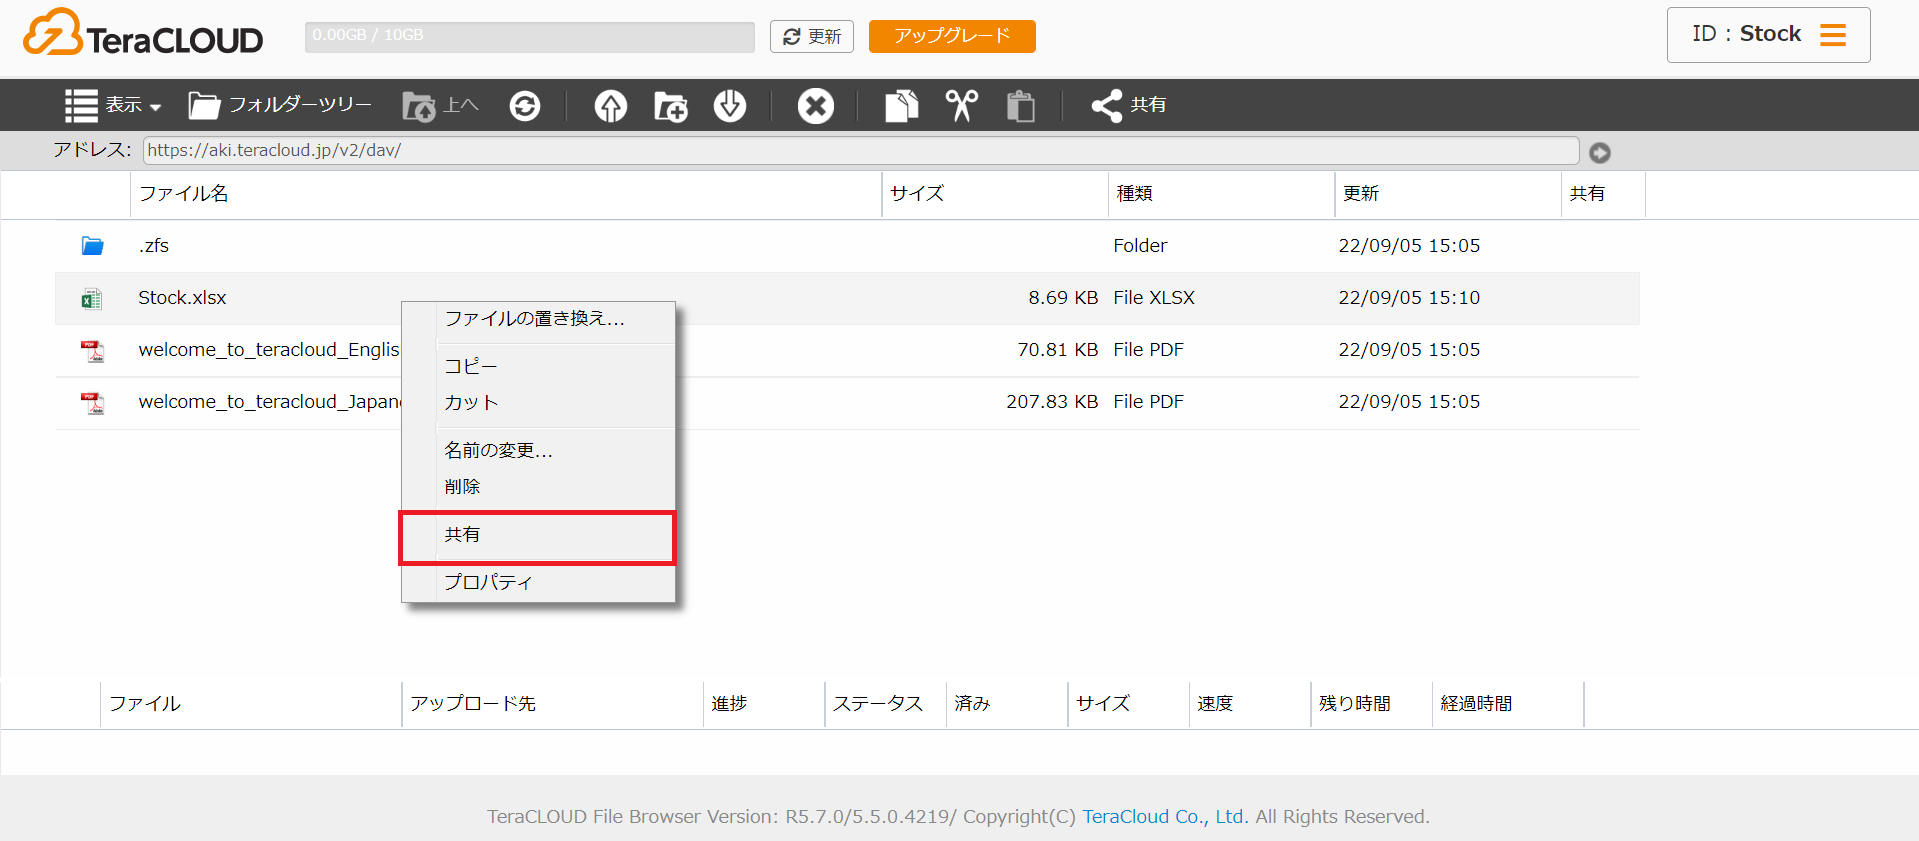Select the .zfs folder icon
The width and height of the screenshot is (1919, 841).
[x=93, y=245]
